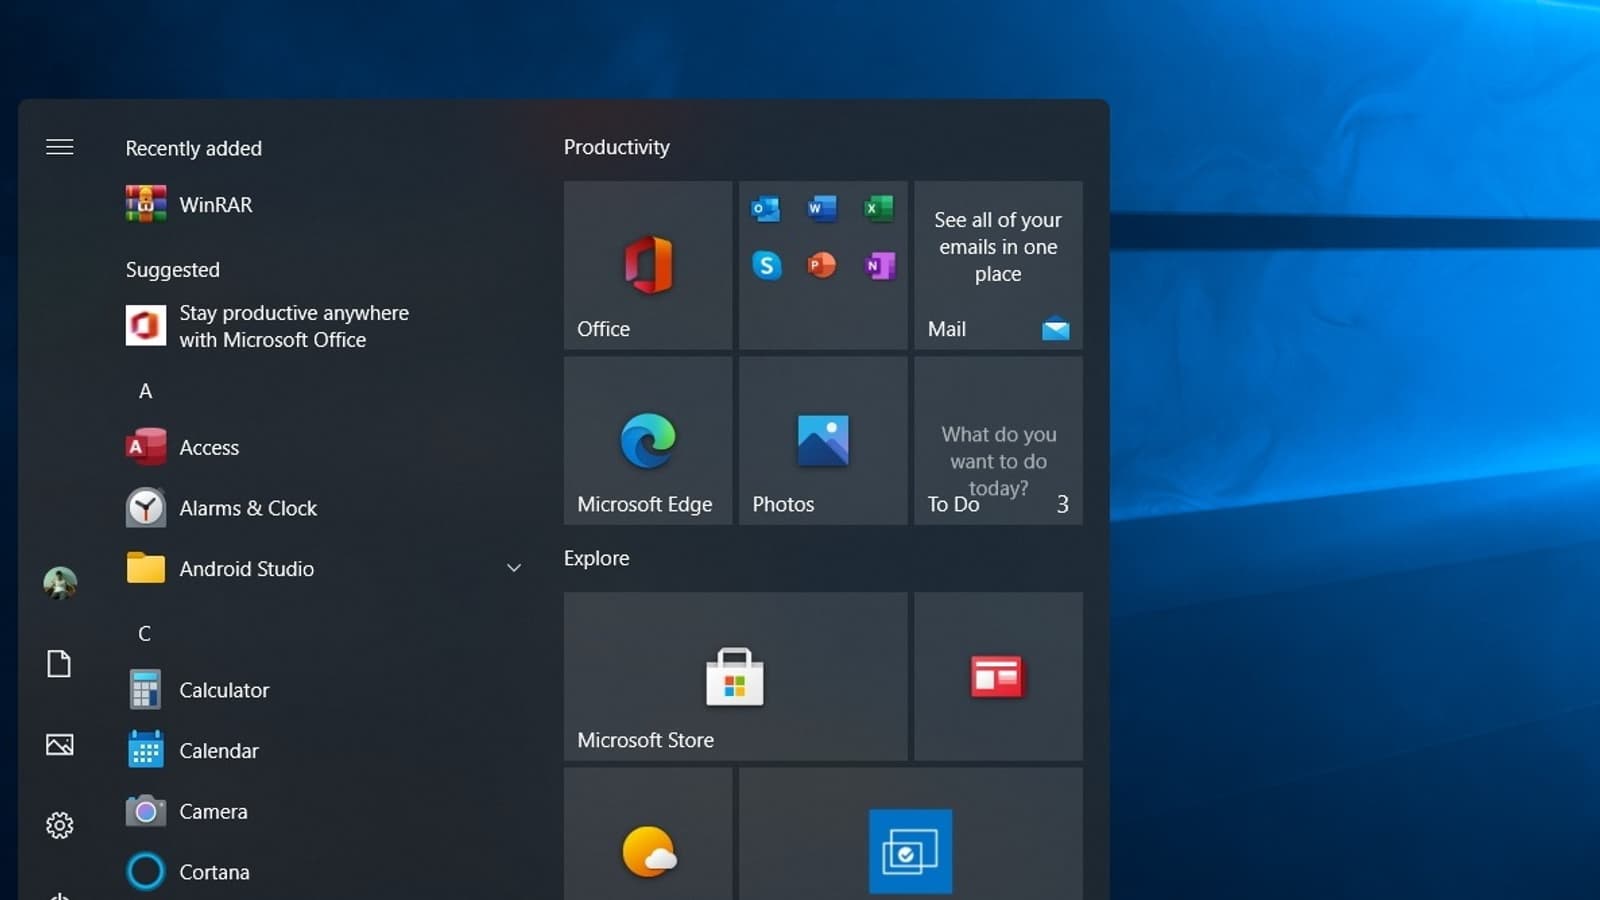The width and height of the screenshot is (1600, 900).
Task: Select the Explore group title
Action: [596, 558]
